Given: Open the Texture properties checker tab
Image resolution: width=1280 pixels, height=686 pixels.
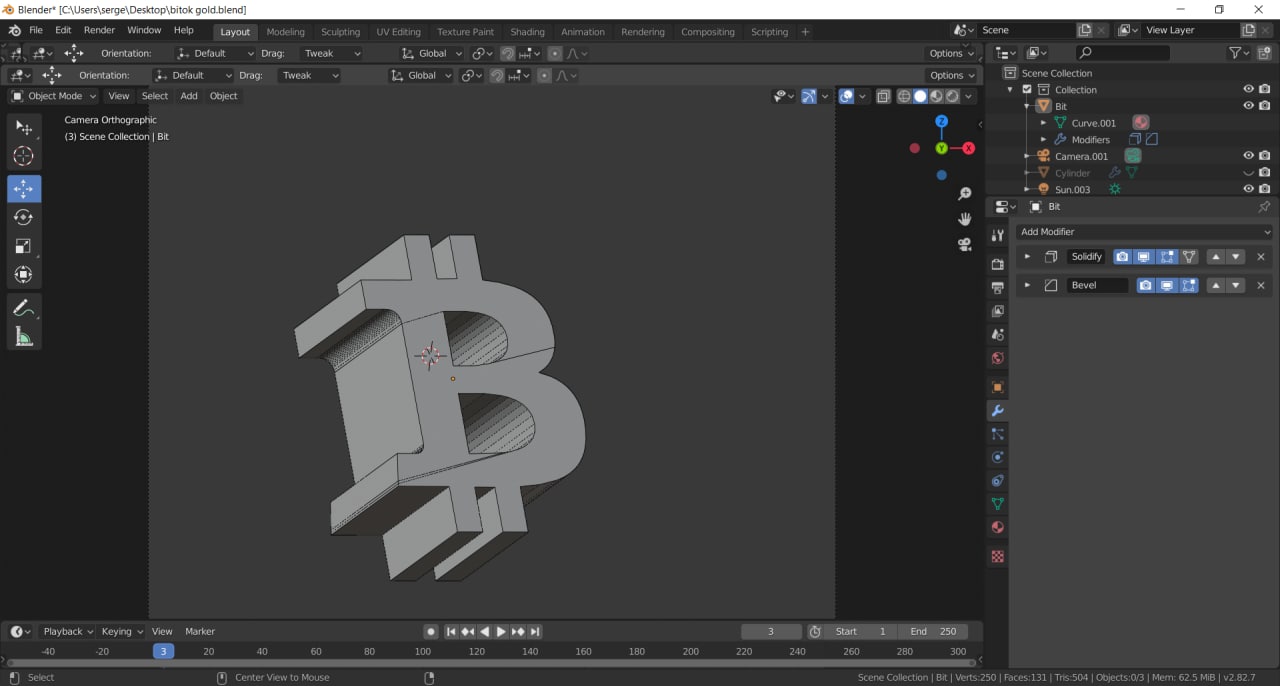Looking at the screenshot, I should [997, 556].
